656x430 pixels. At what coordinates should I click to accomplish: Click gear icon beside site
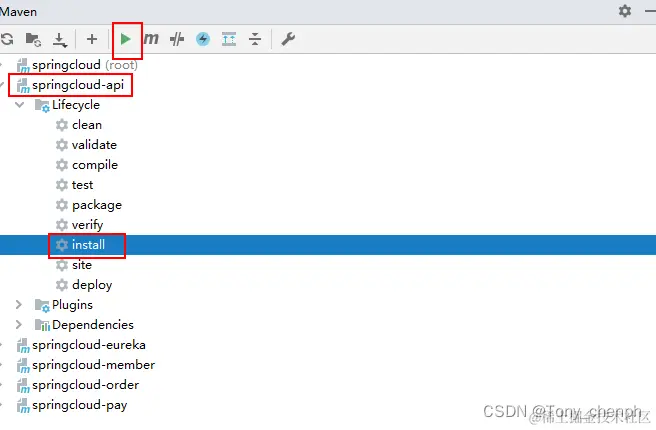point(62,265)
